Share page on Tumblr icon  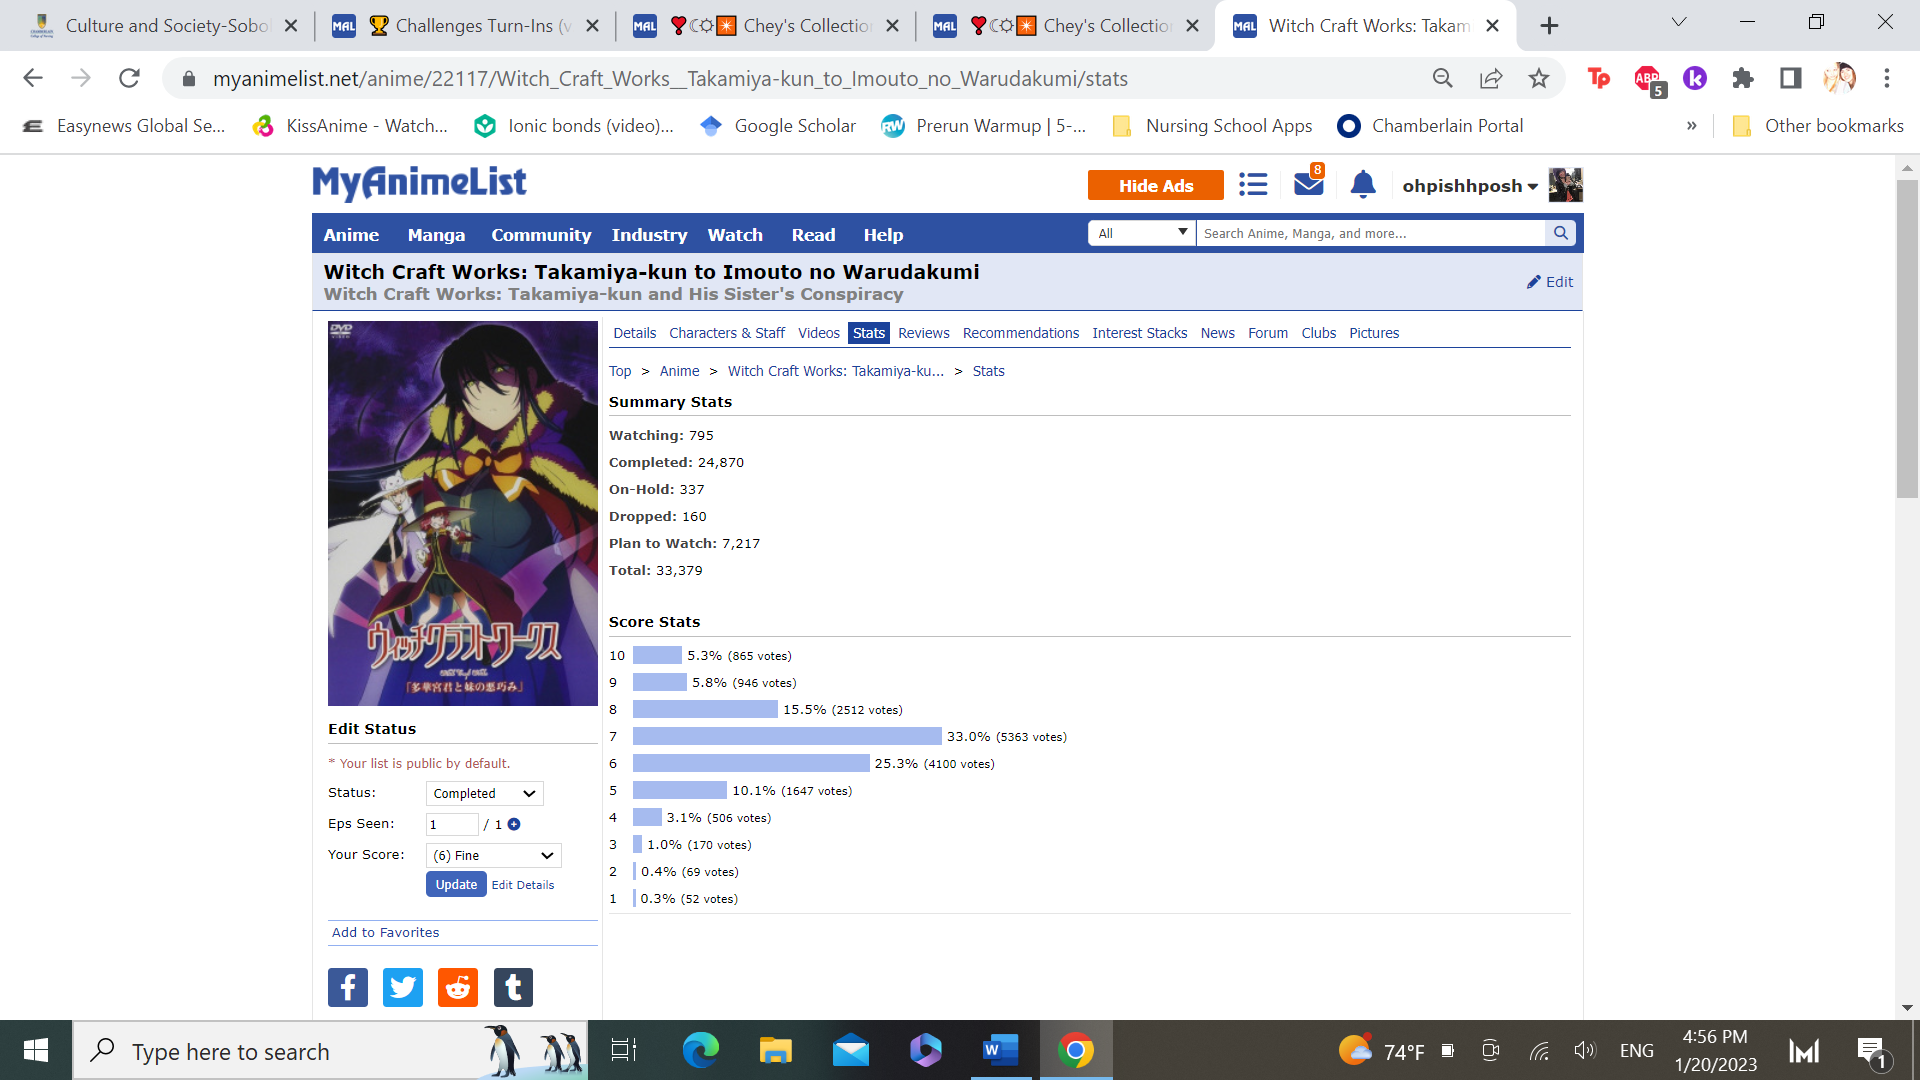click(513, 987)
